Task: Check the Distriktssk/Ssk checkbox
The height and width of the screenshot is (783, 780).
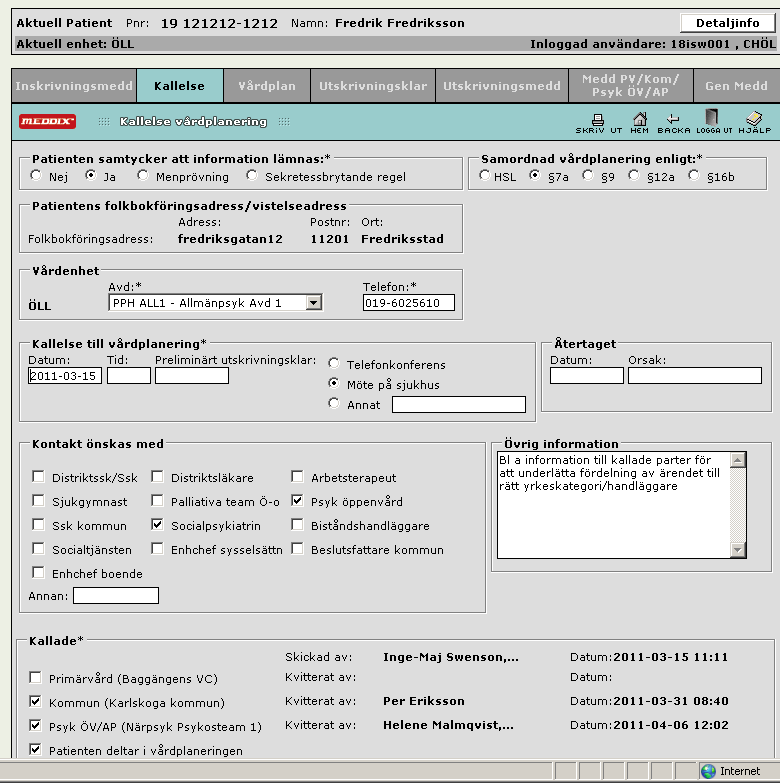Action: click(x=38, y=476)
